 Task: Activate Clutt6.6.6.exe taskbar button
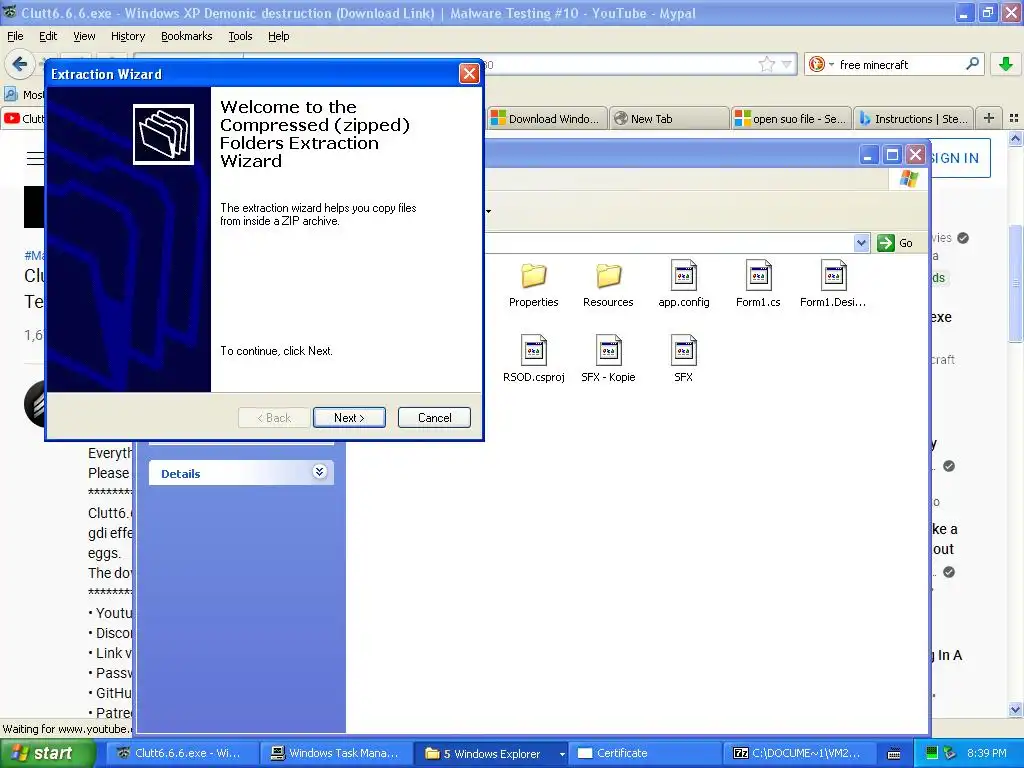(x=182, y=753)
